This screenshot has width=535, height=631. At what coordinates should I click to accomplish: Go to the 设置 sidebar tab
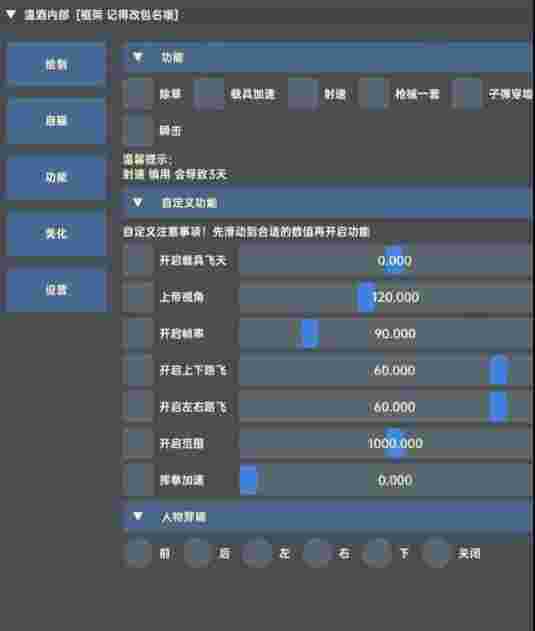click(x=56, y=290)
